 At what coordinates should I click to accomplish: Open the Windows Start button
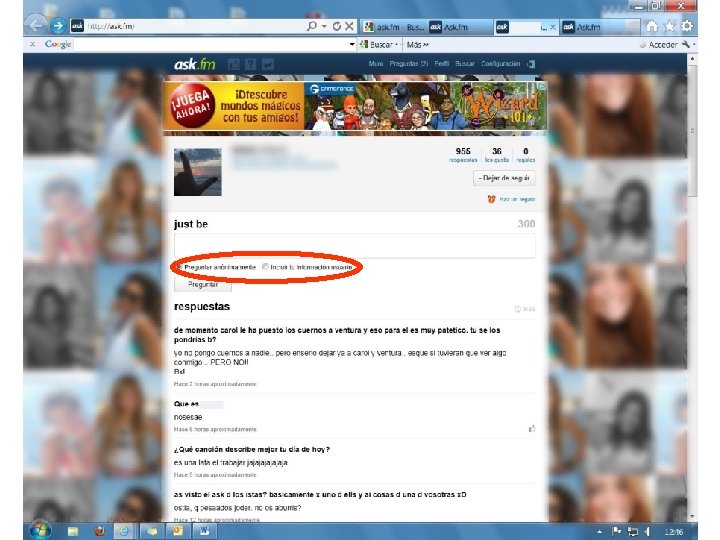[x=40, y=531]
